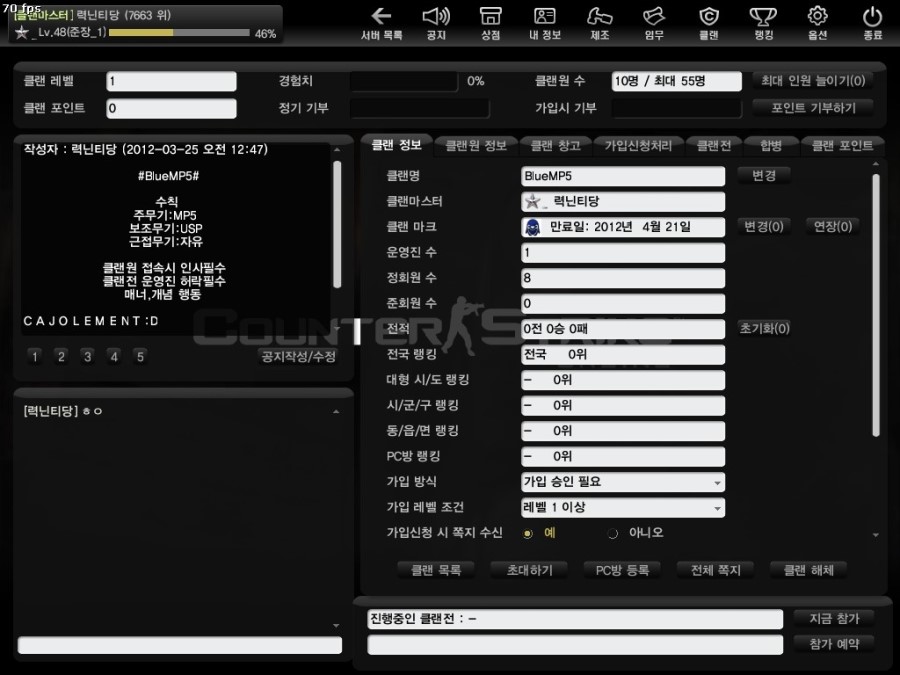Viewport: 900px width, 675px height.
Task: Click the 지금 참가 button
Action: pos(834,618)
